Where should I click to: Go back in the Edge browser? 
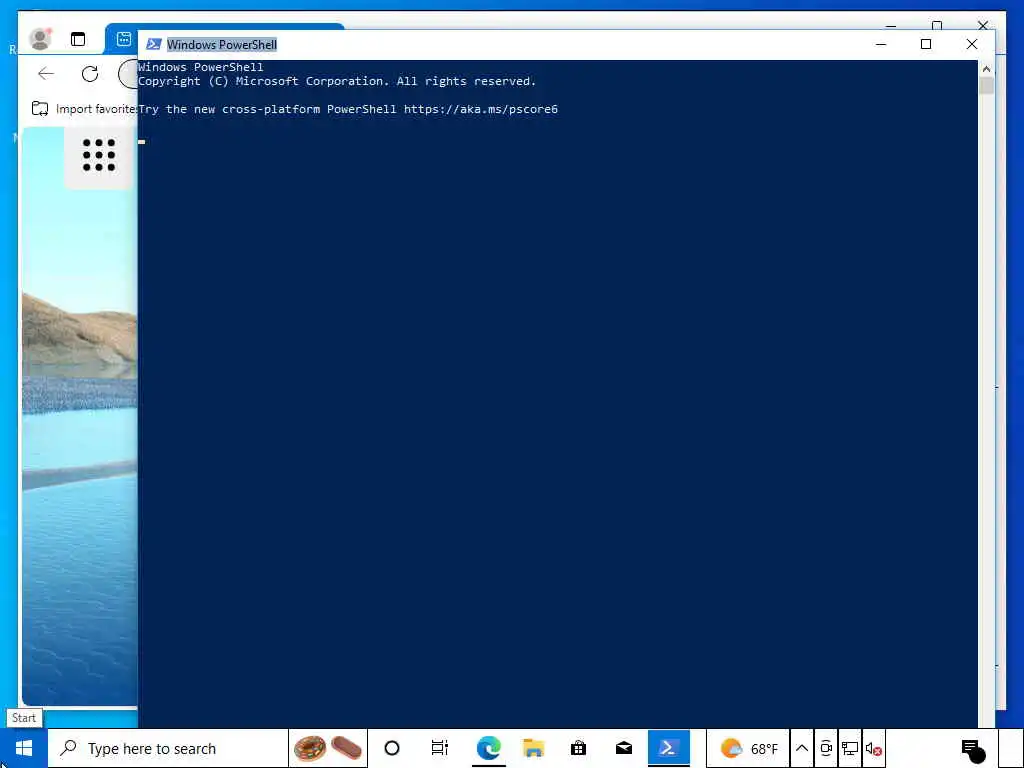pyautogui.click(x=46, y=74)
